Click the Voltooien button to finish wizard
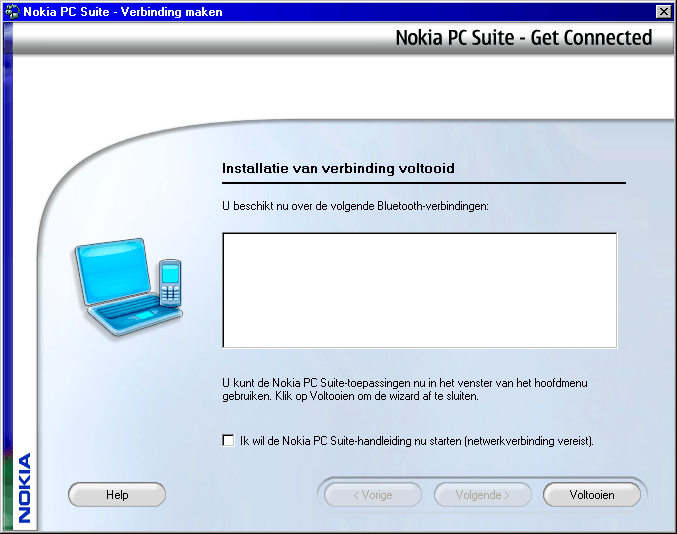The image size is (677, 534). click(592, 495)
